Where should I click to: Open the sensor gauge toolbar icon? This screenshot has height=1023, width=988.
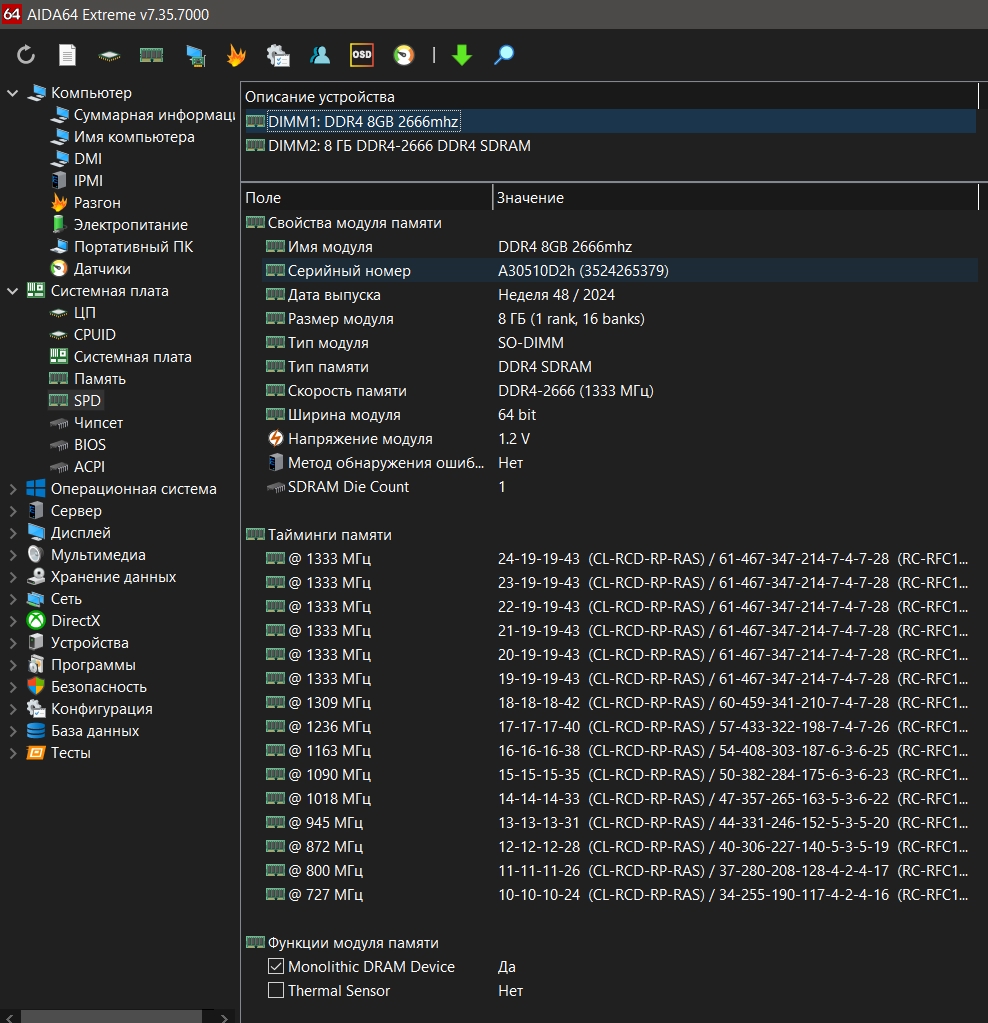404,55
